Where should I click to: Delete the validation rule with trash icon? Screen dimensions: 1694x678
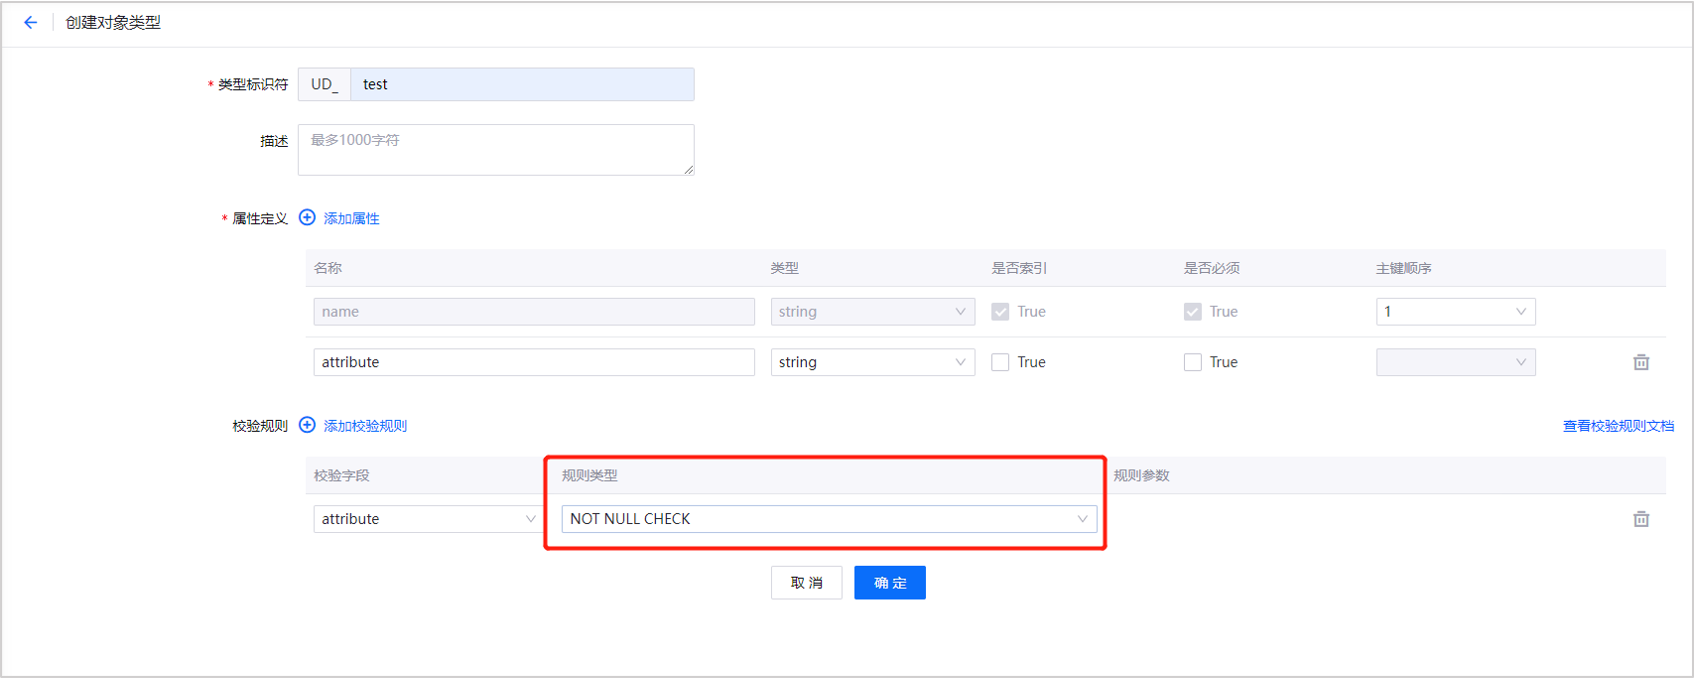1641,519
